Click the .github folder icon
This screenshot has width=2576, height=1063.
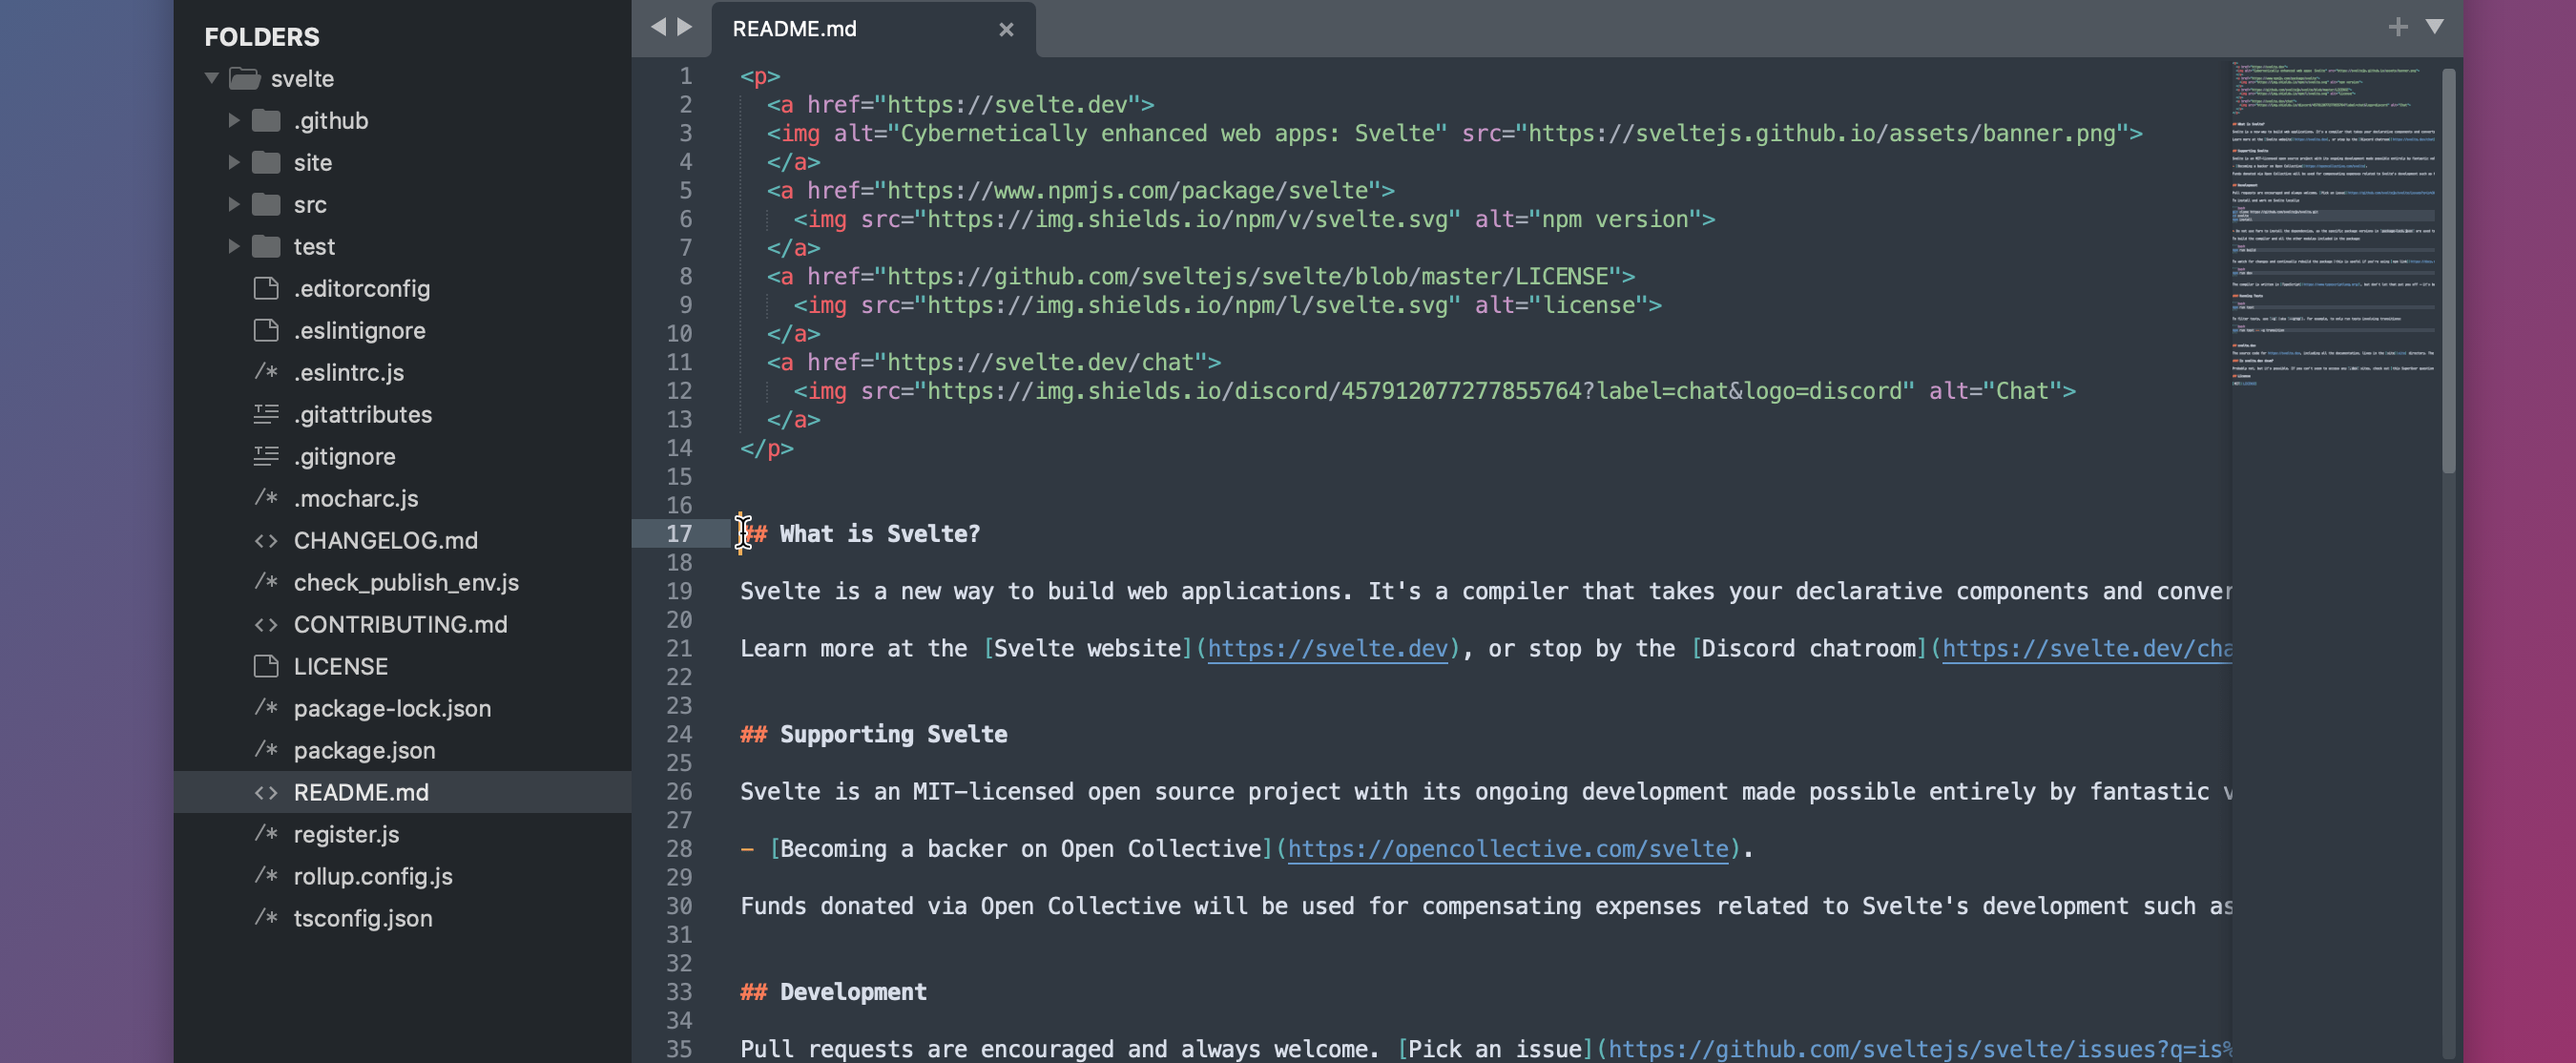(x=266, y=120)
